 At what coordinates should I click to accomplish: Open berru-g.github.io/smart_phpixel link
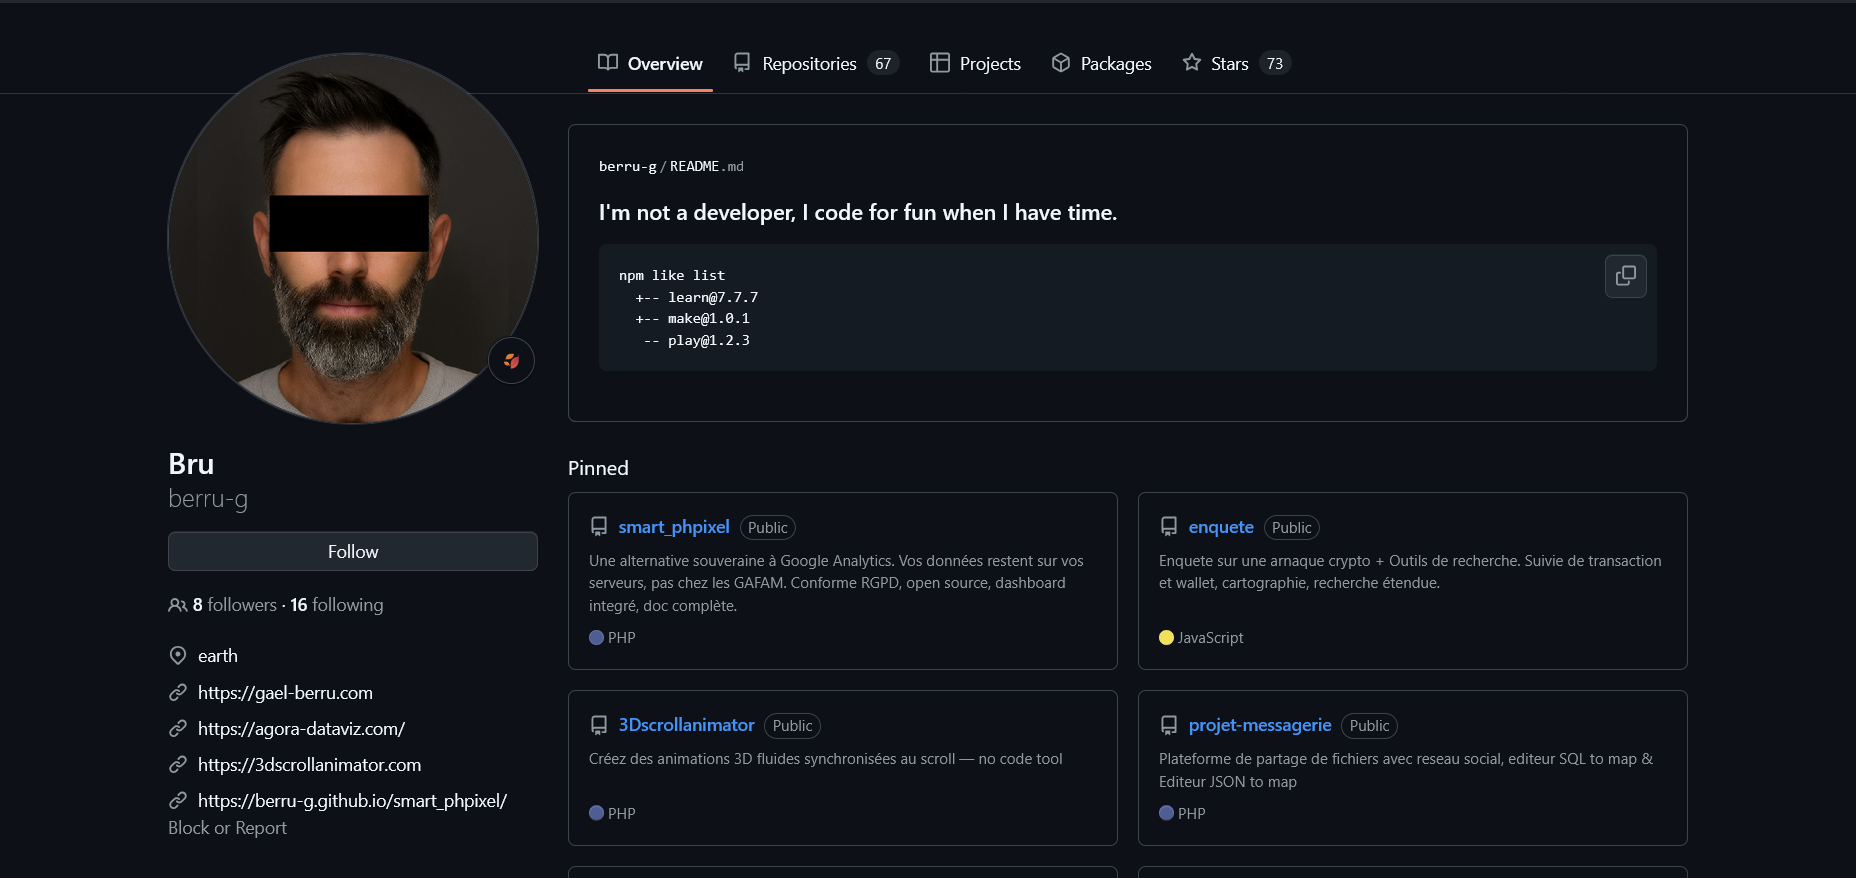point(352,800)
